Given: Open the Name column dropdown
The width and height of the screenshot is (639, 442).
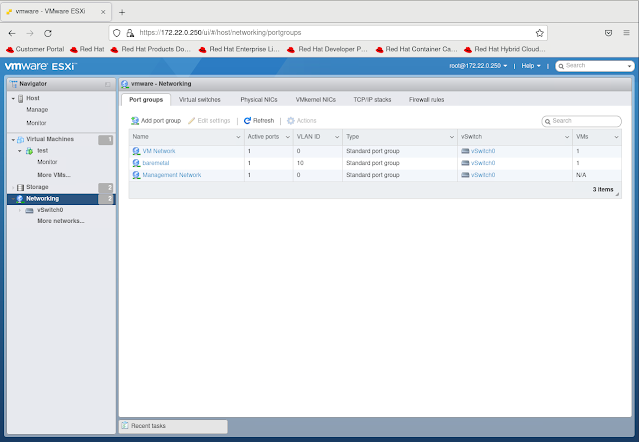Looking at the screenshot, I should point(238,137).
